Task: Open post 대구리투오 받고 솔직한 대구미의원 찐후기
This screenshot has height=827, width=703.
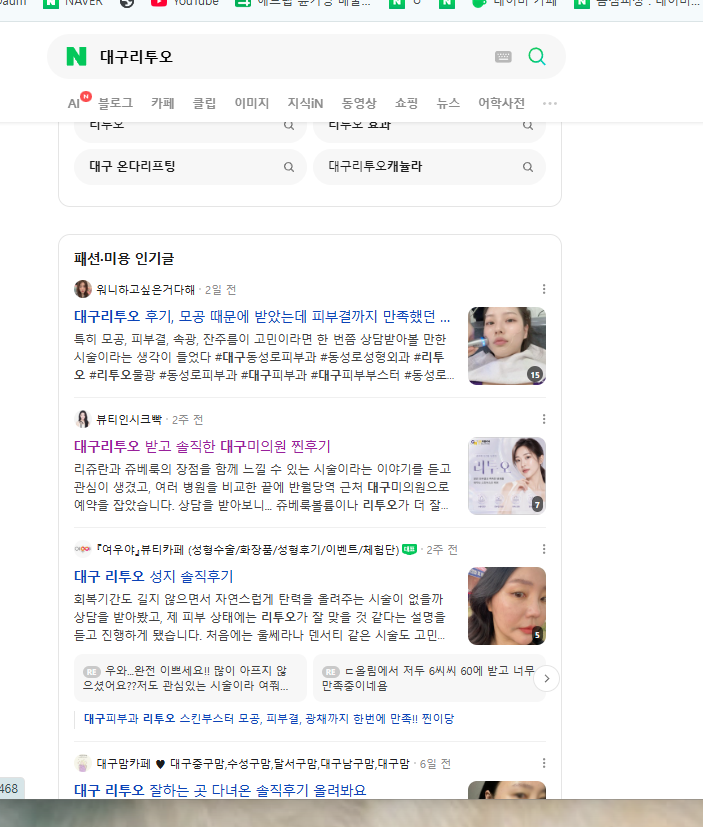Action: [x=202, y=447]
